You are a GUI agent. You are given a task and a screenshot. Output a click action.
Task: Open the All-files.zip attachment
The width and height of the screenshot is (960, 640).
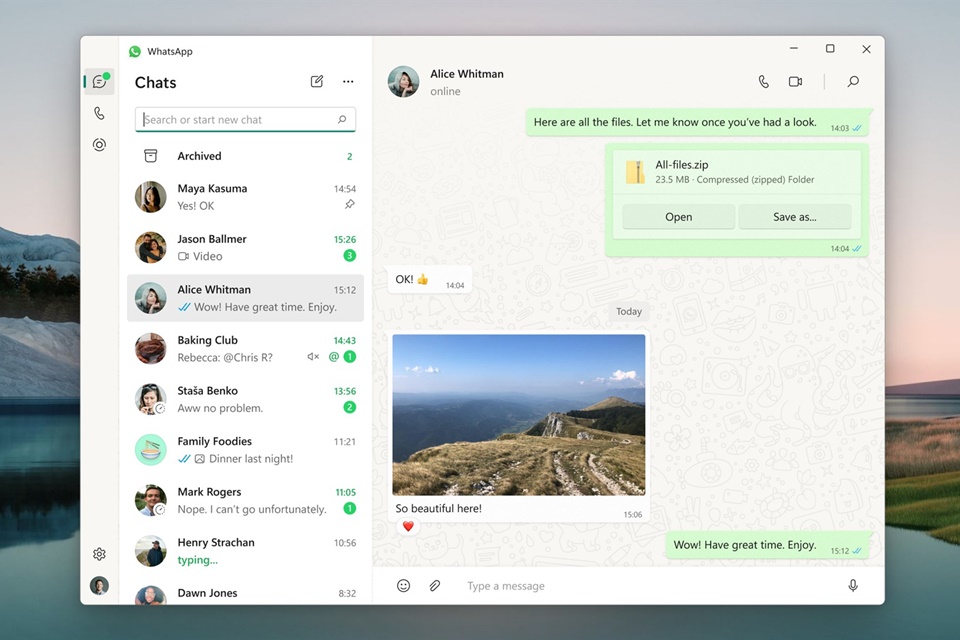[677, 216]
